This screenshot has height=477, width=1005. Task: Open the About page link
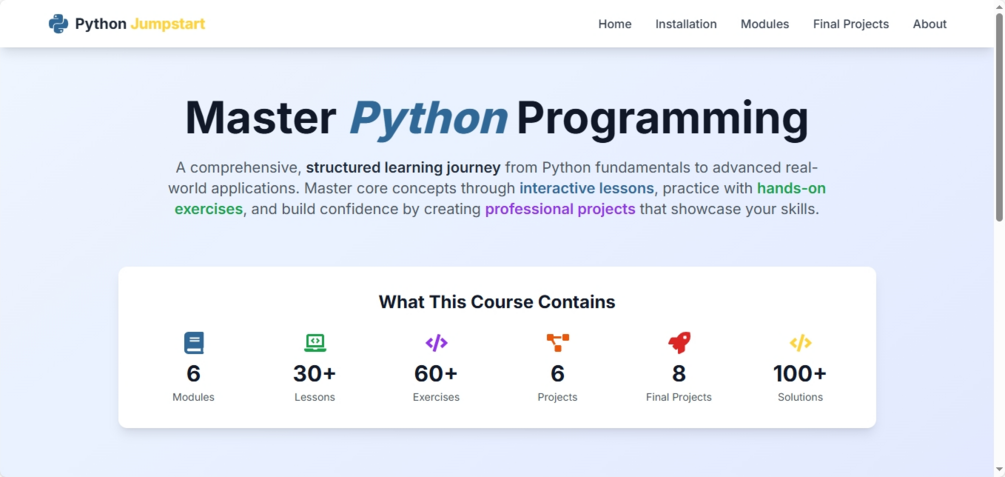coord(930,24)
